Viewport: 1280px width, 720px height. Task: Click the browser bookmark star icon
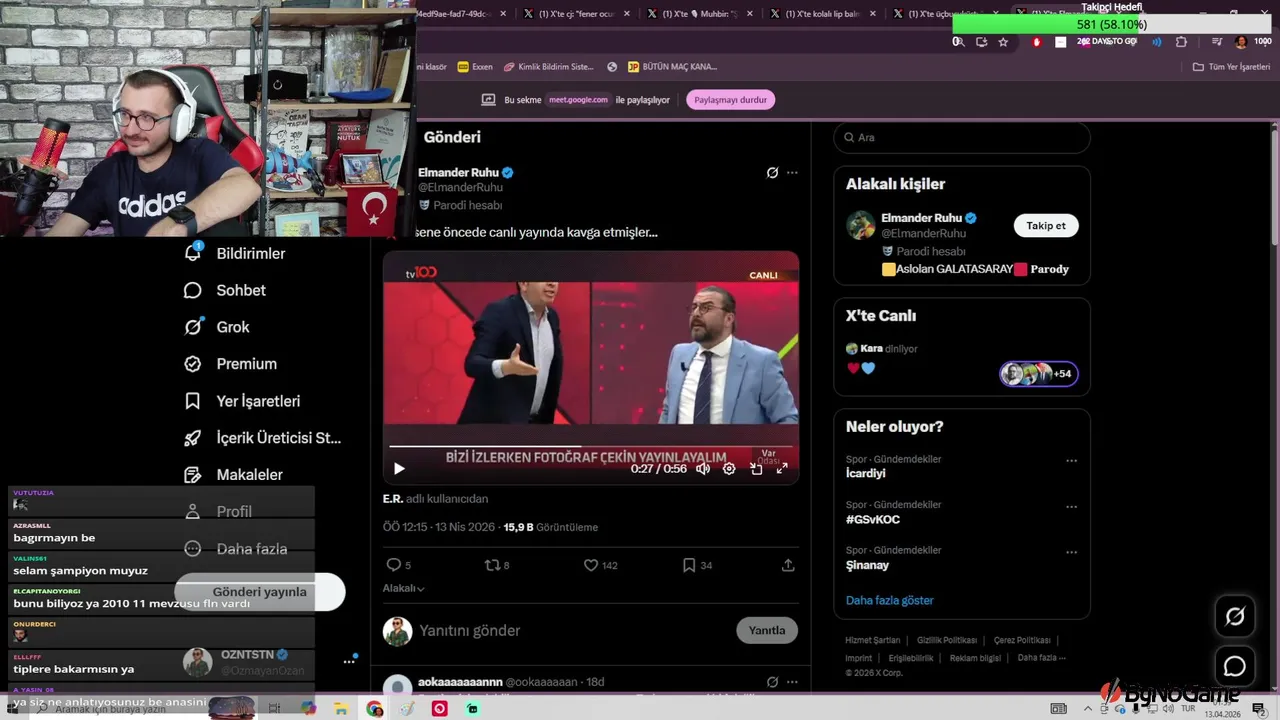[1003, 42]
